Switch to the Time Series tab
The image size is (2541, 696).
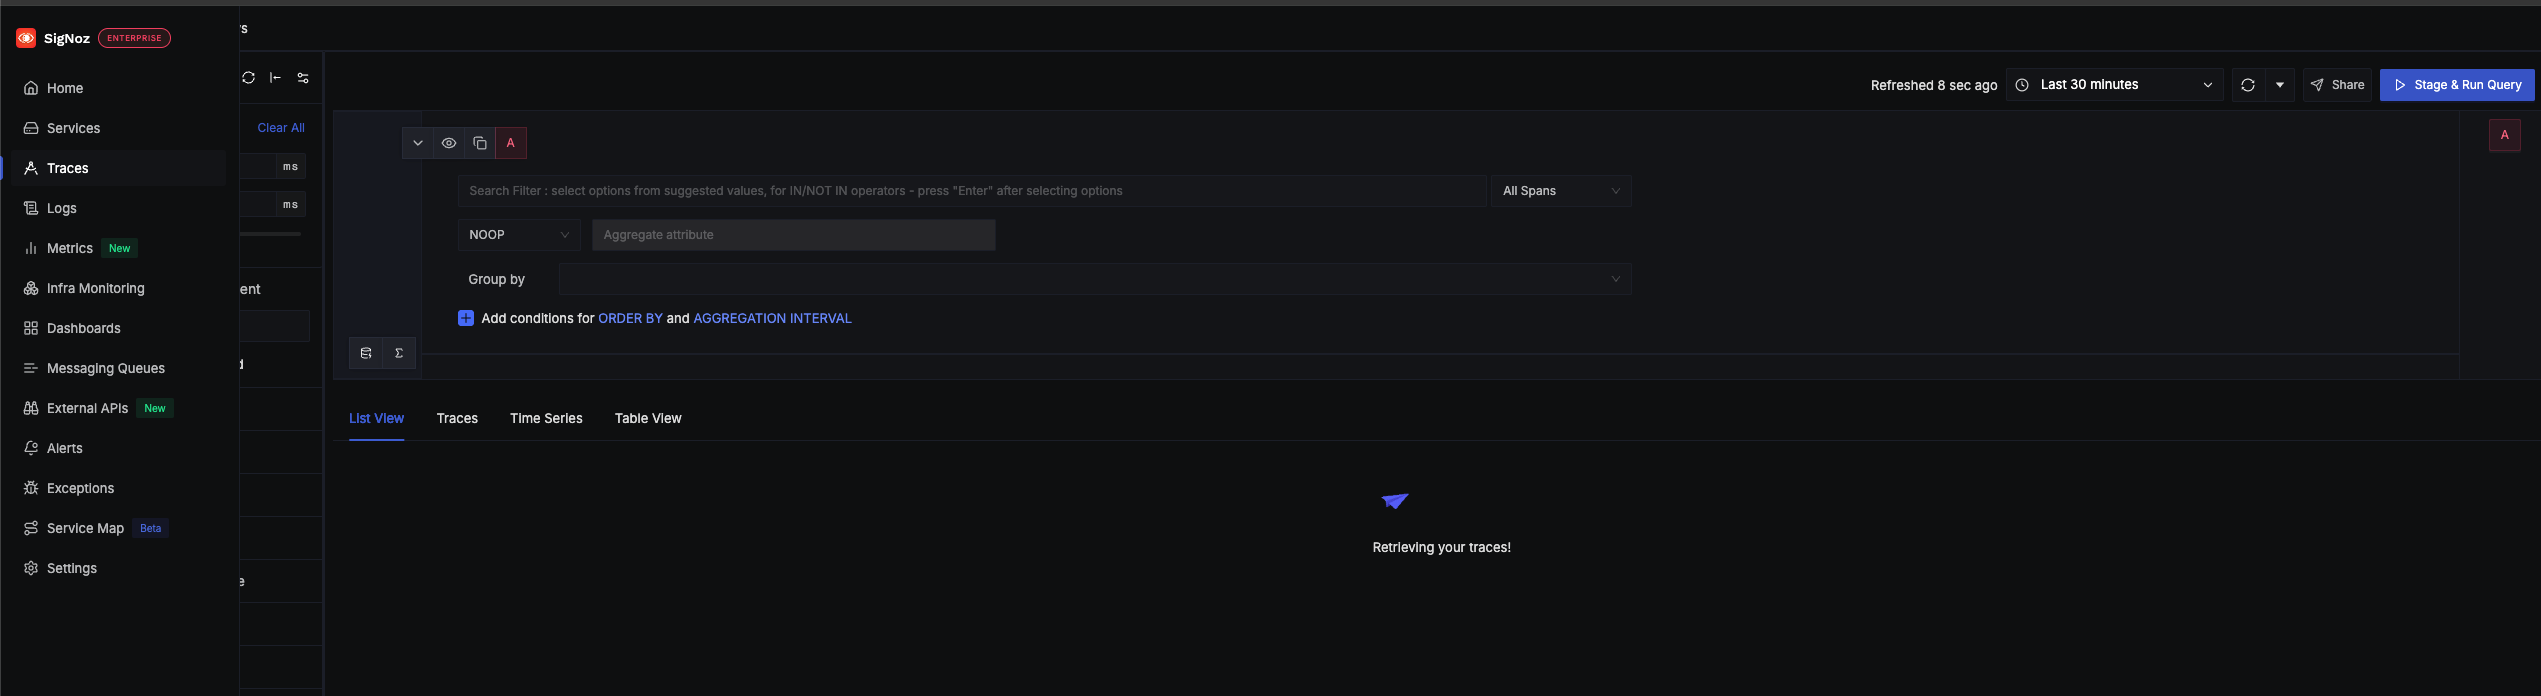point(546,418)
